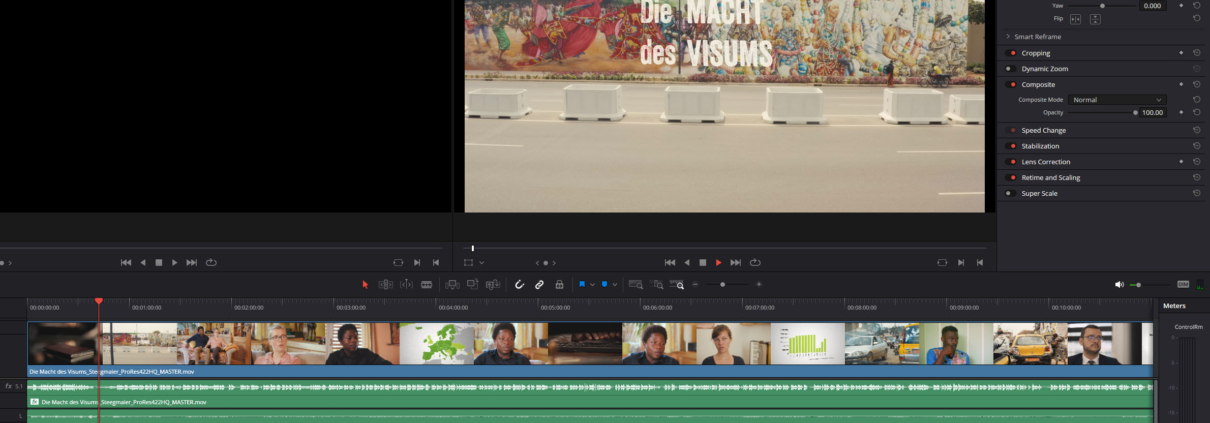Add a blue marker at the playhead
Image resolution: width=1210 pixels, height=423 pixels.
[x=604, y=285]
